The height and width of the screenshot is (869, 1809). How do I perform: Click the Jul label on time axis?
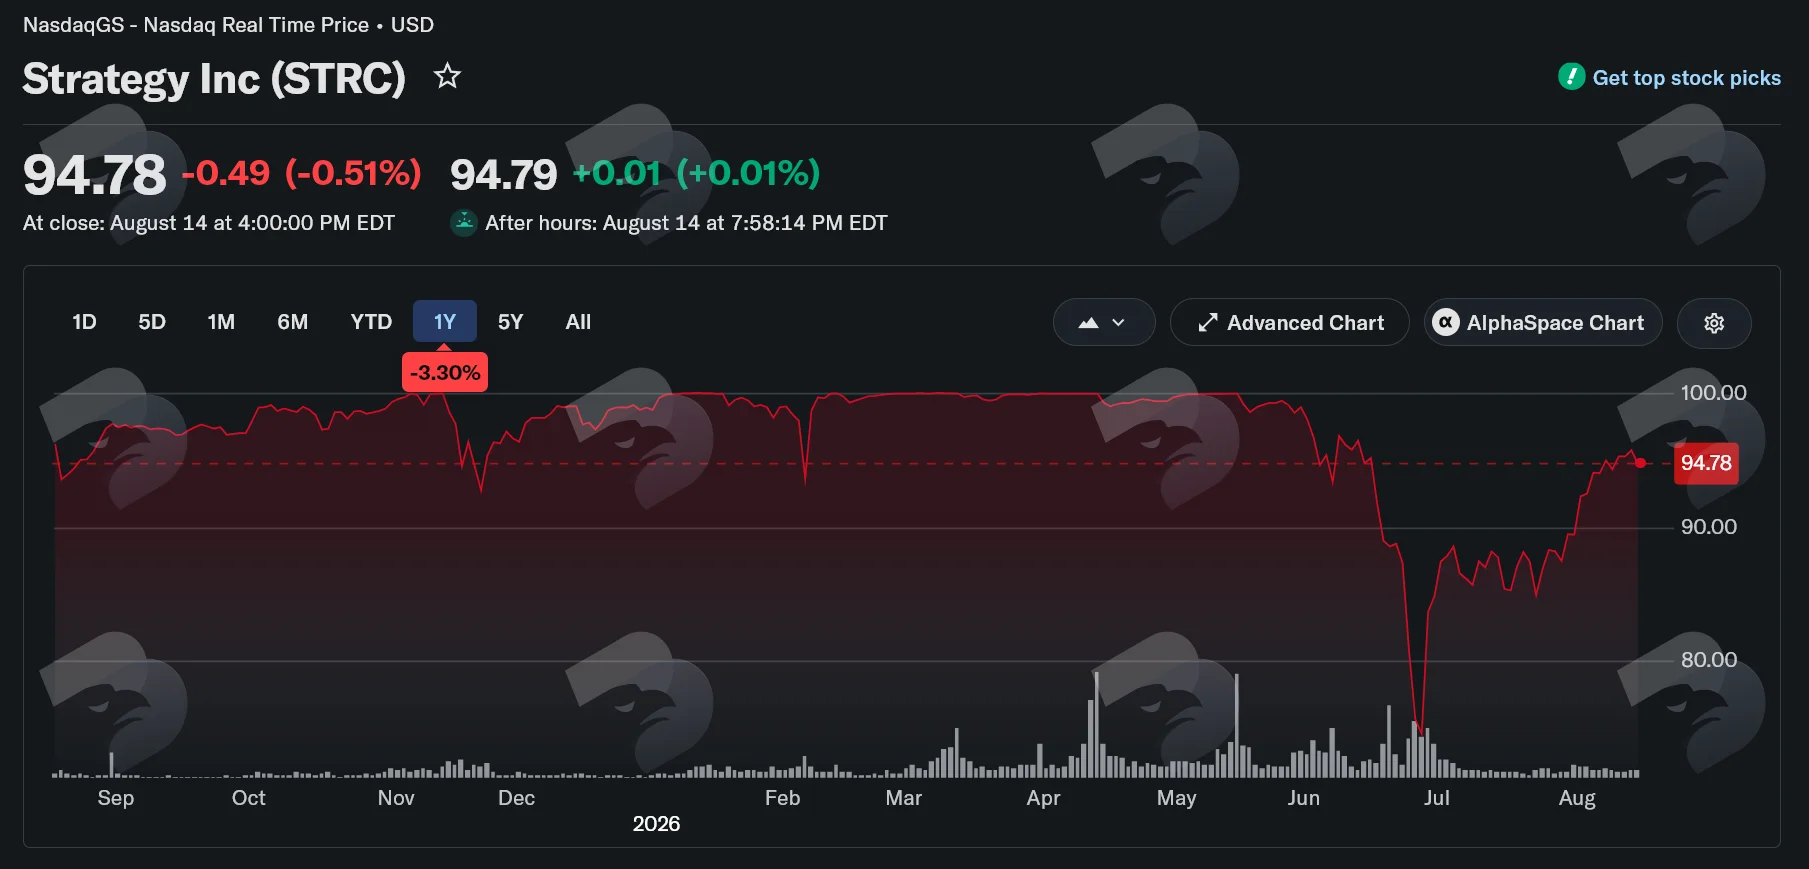[x=1437, y=798]
